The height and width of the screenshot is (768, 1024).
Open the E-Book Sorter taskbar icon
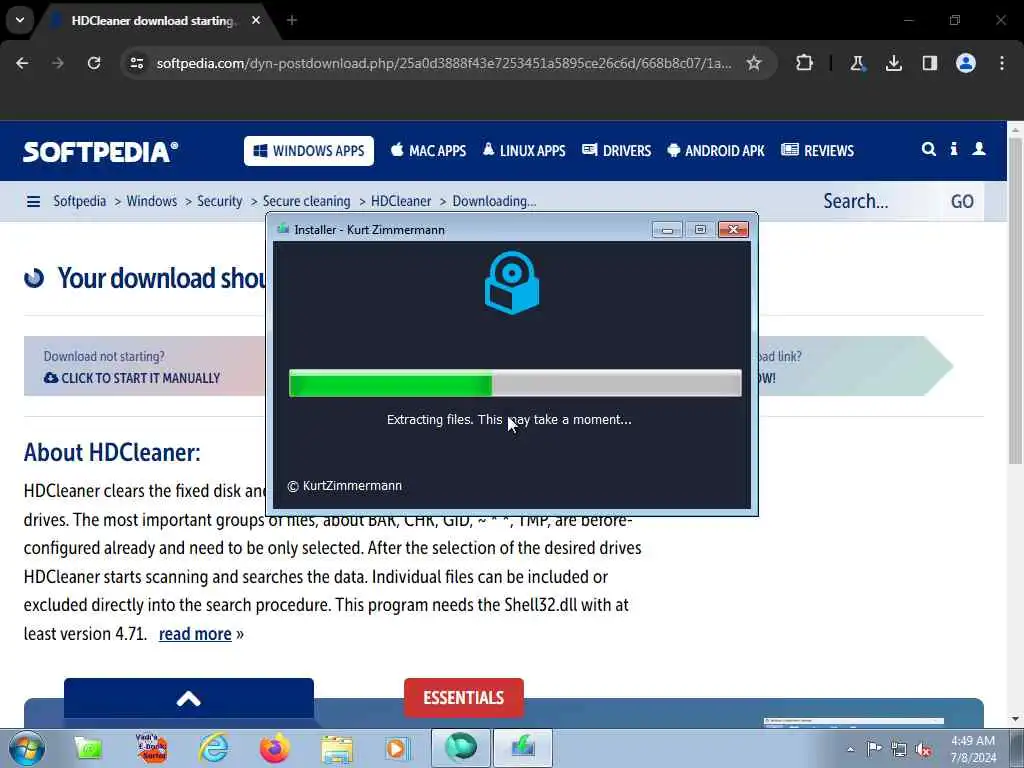point(152,748)
